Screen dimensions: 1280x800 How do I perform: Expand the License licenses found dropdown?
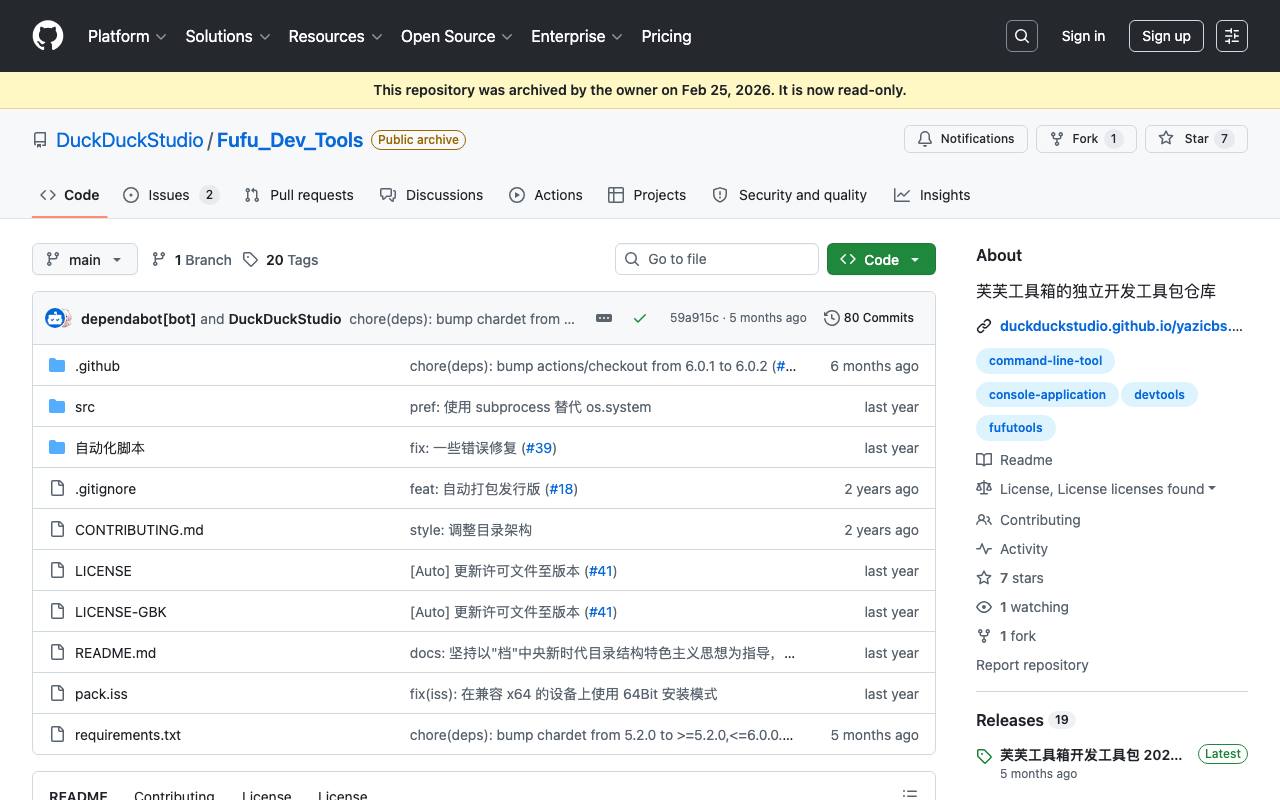(x=1108, y=489)
